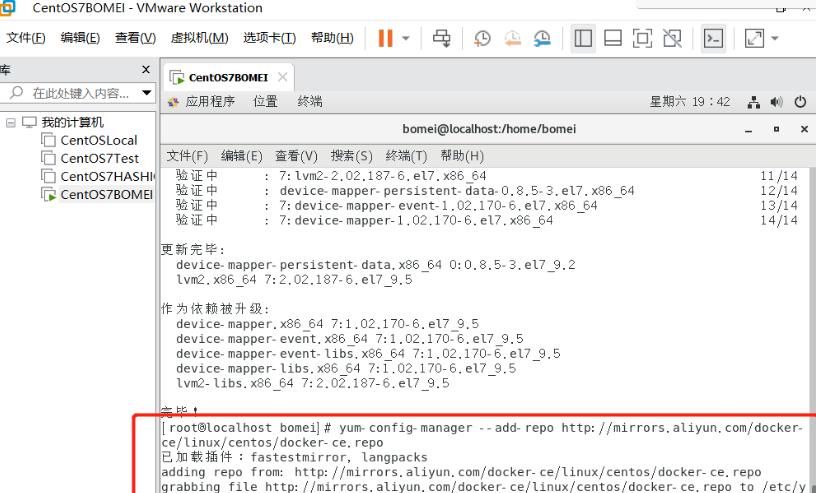Viewport: 816px width, 493px height.
Task: Click the stretch guest display icon
Action: 754,38
